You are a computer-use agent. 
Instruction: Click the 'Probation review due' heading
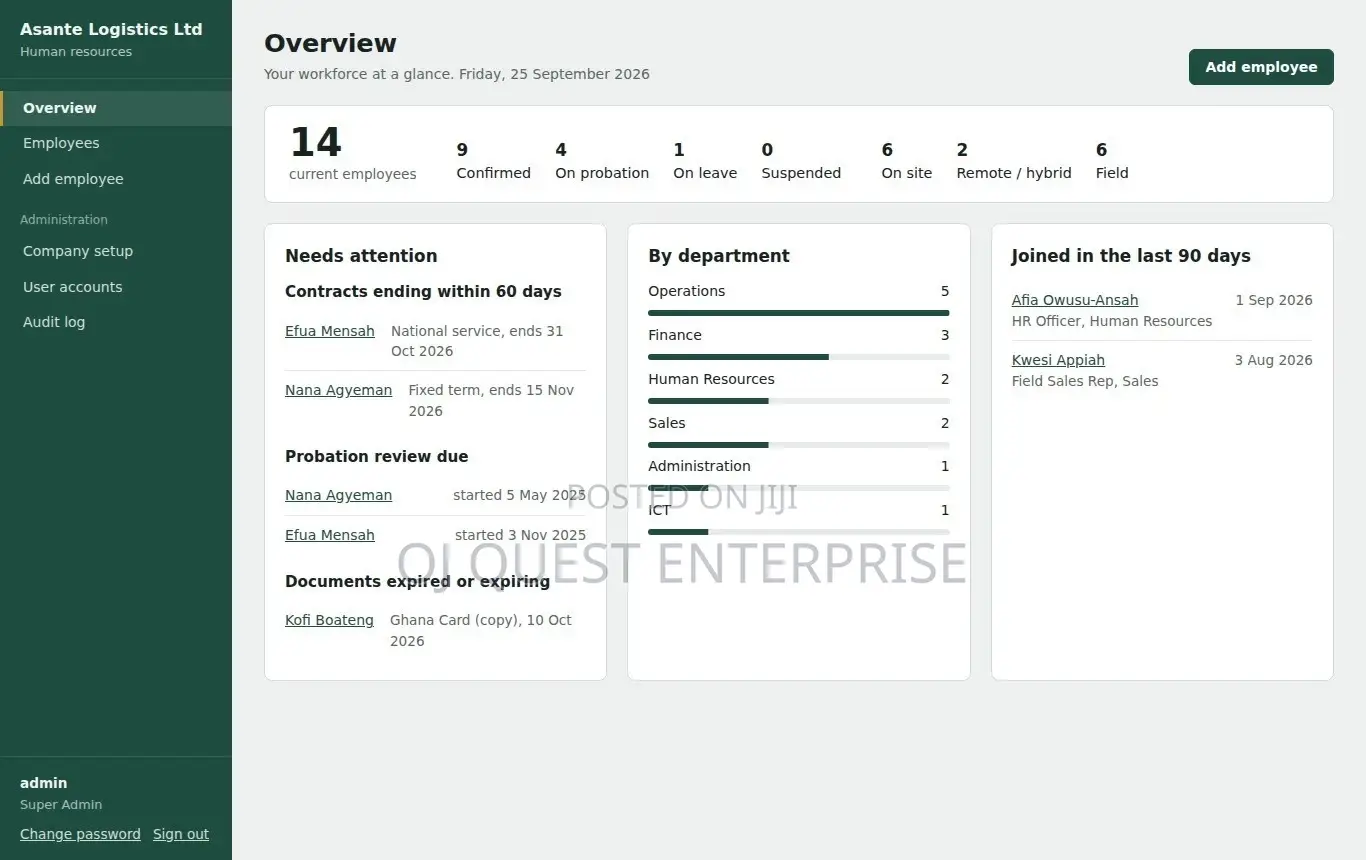(x=376, y=456)
